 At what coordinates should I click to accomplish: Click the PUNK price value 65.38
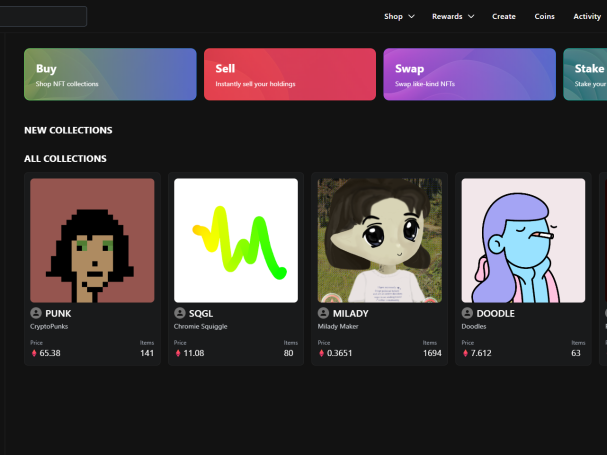click(x=50, y=353)
